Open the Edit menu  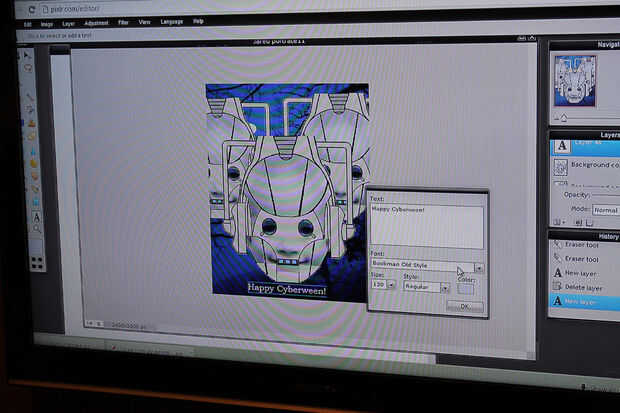(x=27, y=25)
